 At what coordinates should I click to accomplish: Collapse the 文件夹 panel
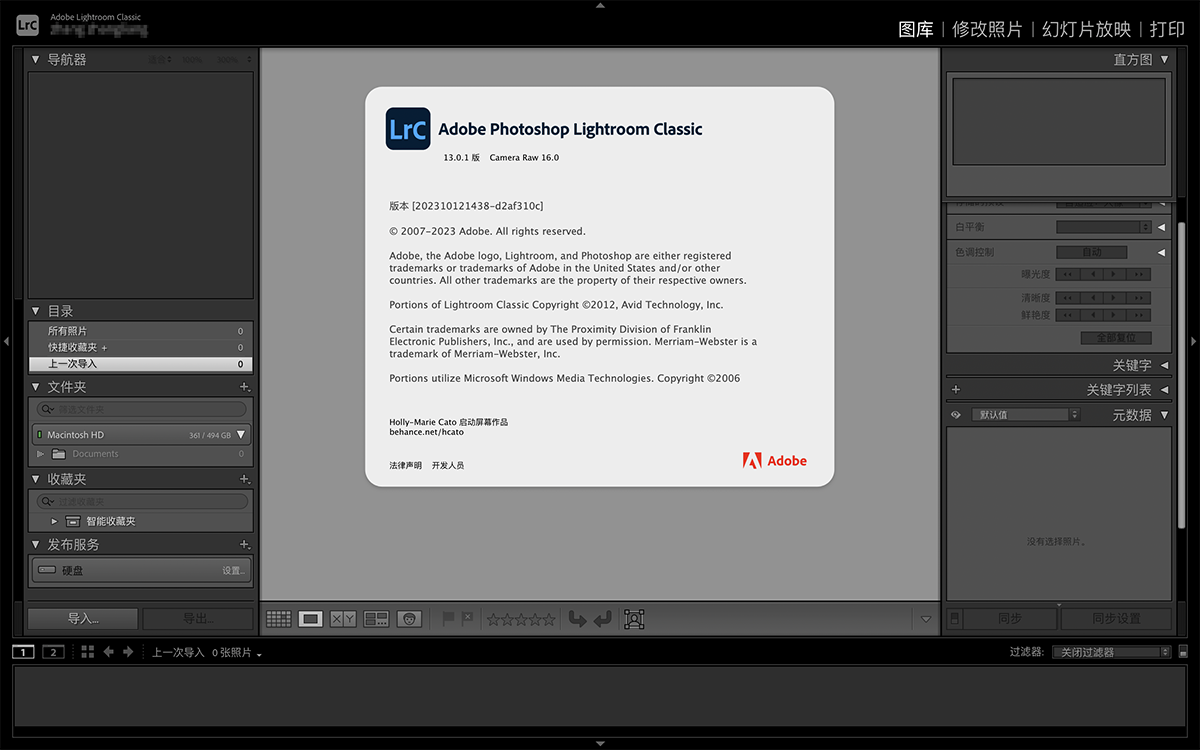tap(36, 387)
